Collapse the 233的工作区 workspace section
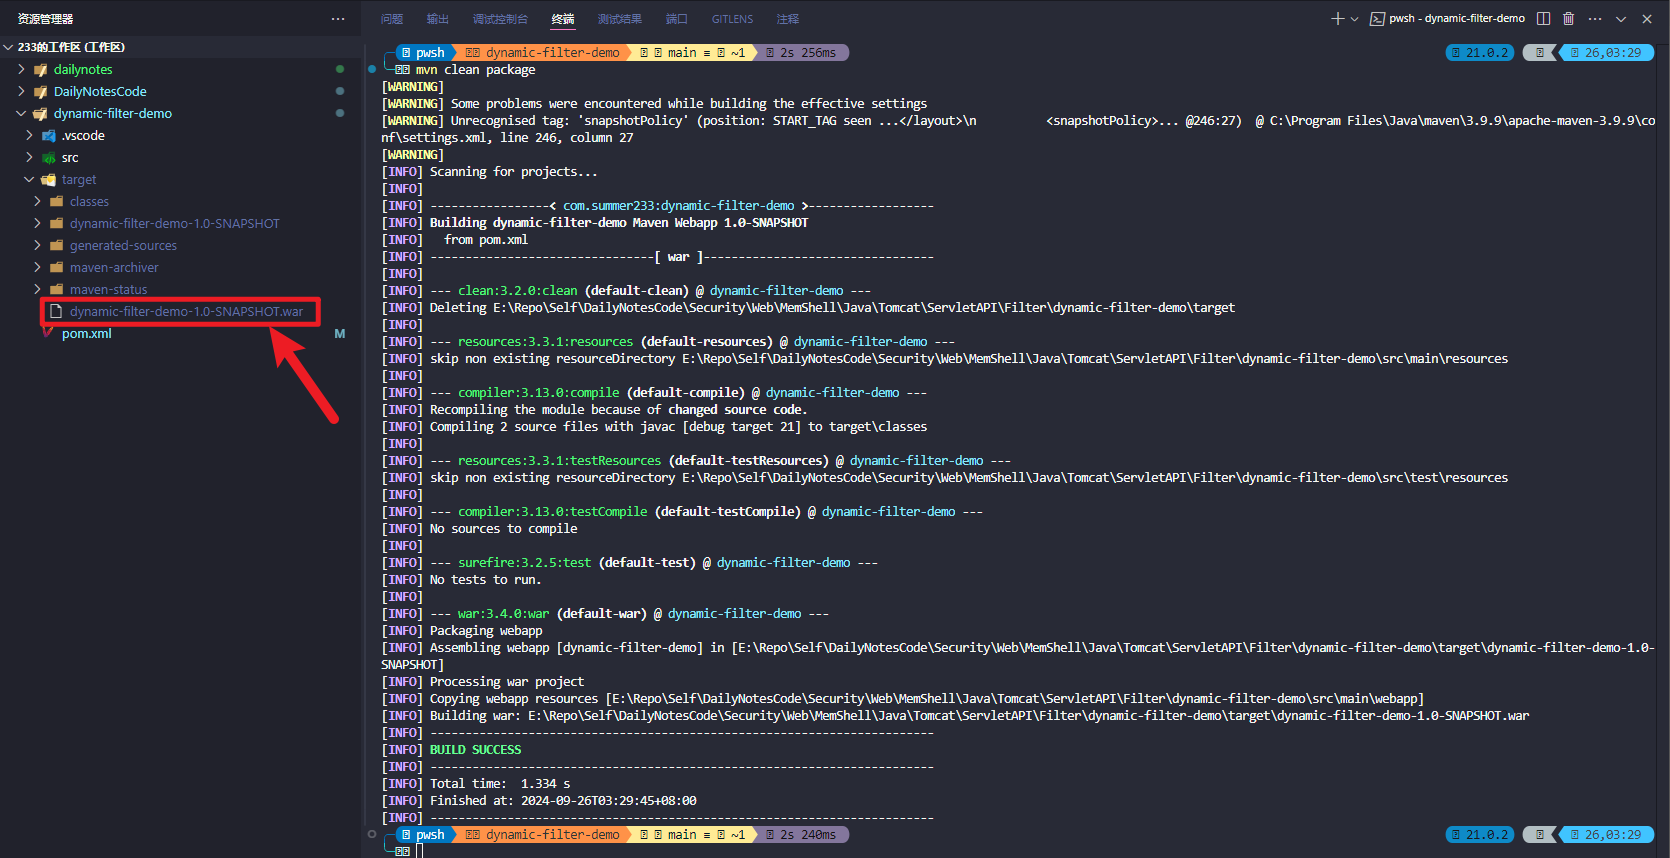 pos(9,47)
